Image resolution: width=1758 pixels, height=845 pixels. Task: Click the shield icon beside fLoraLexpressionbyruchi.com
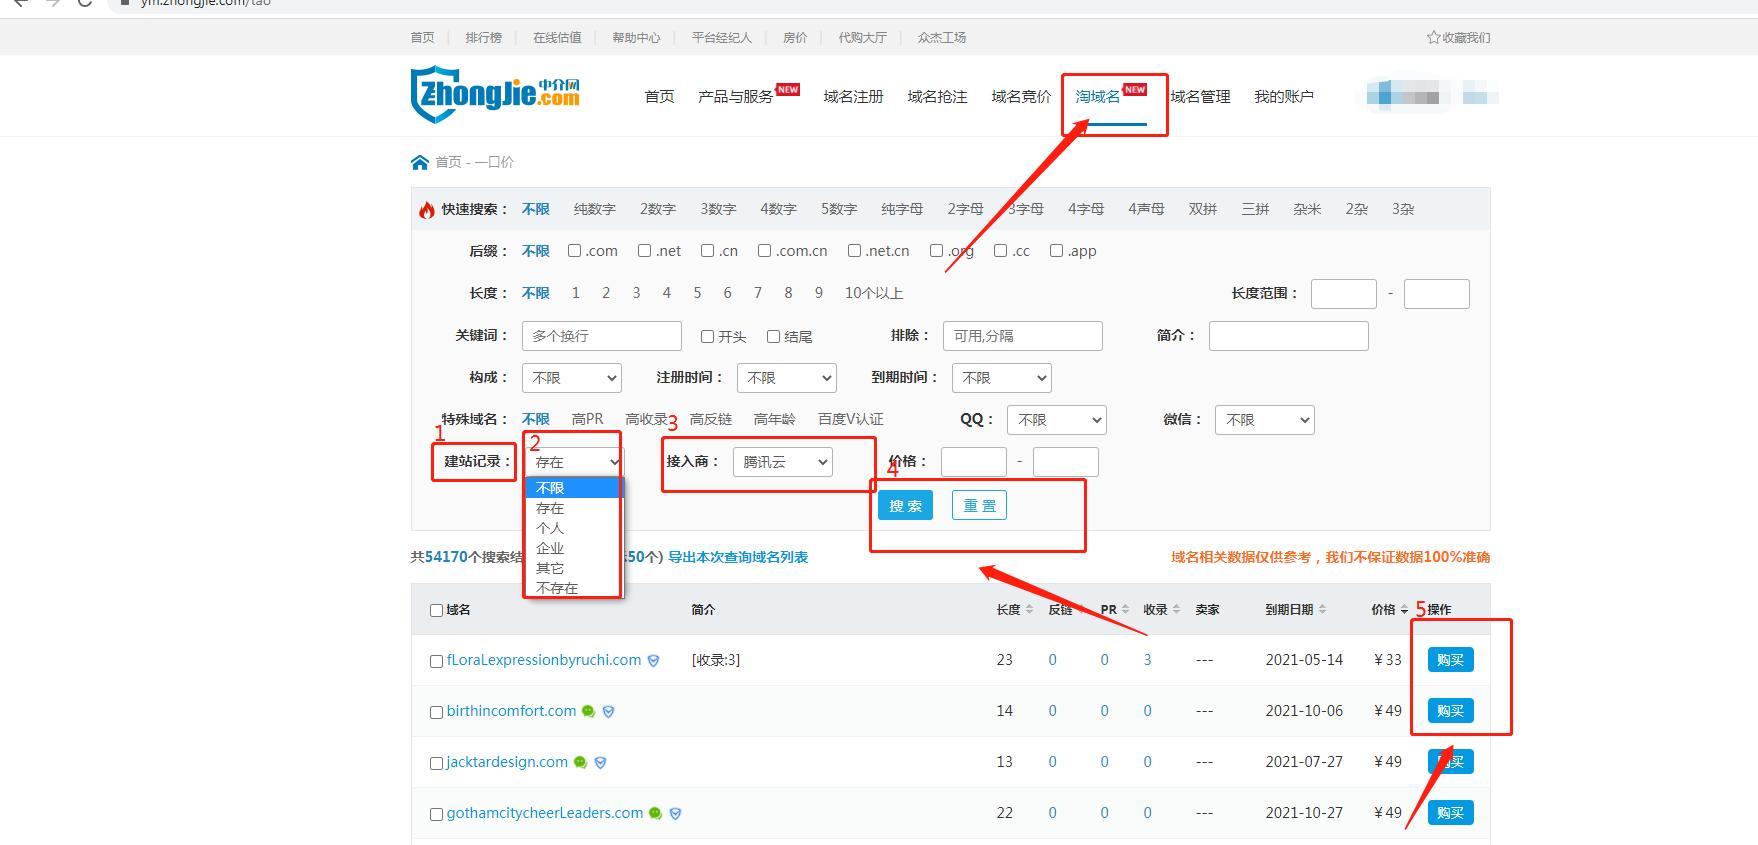click(653, 660)
